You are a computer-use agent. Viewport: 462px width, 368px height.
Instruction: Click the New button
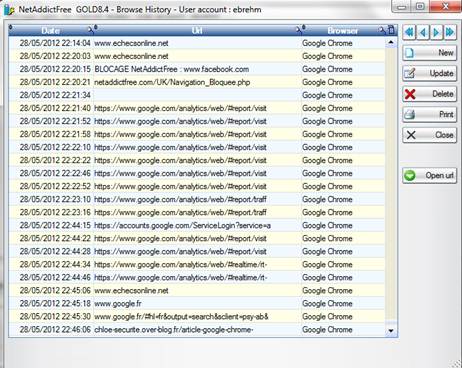pyautogui.click(x=429, y=53)
